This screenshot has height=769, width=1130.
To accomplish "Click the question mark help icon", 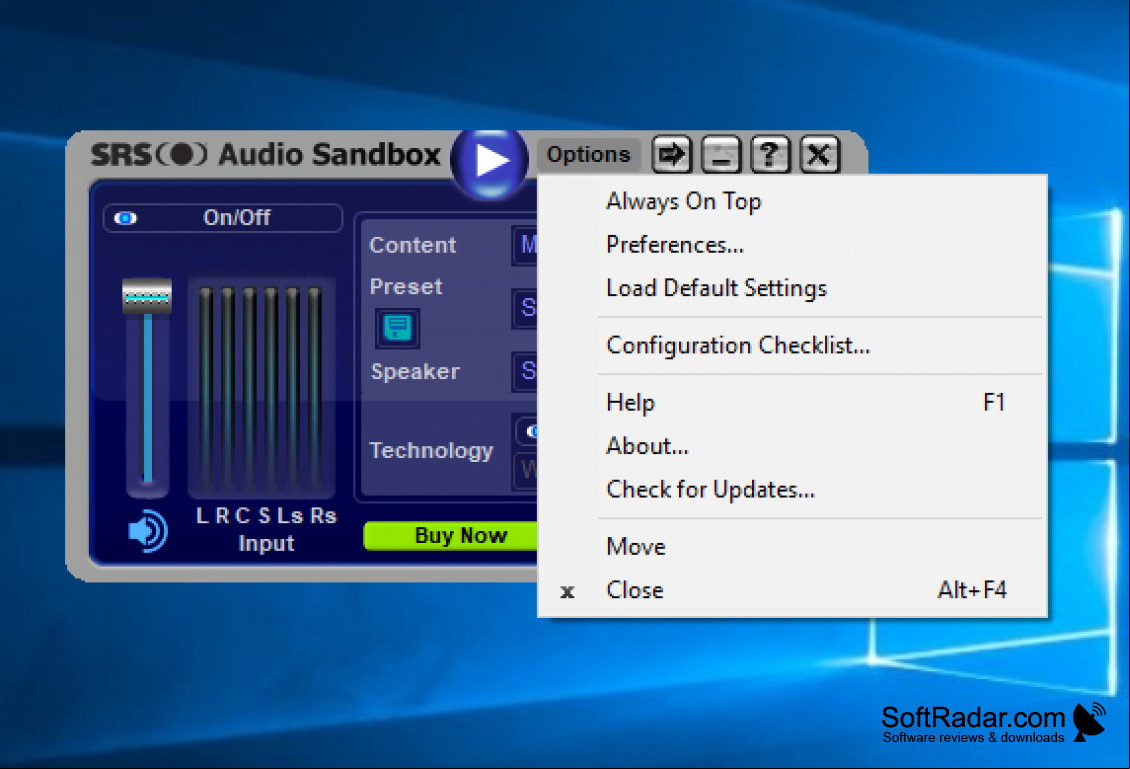I will 770,154.
